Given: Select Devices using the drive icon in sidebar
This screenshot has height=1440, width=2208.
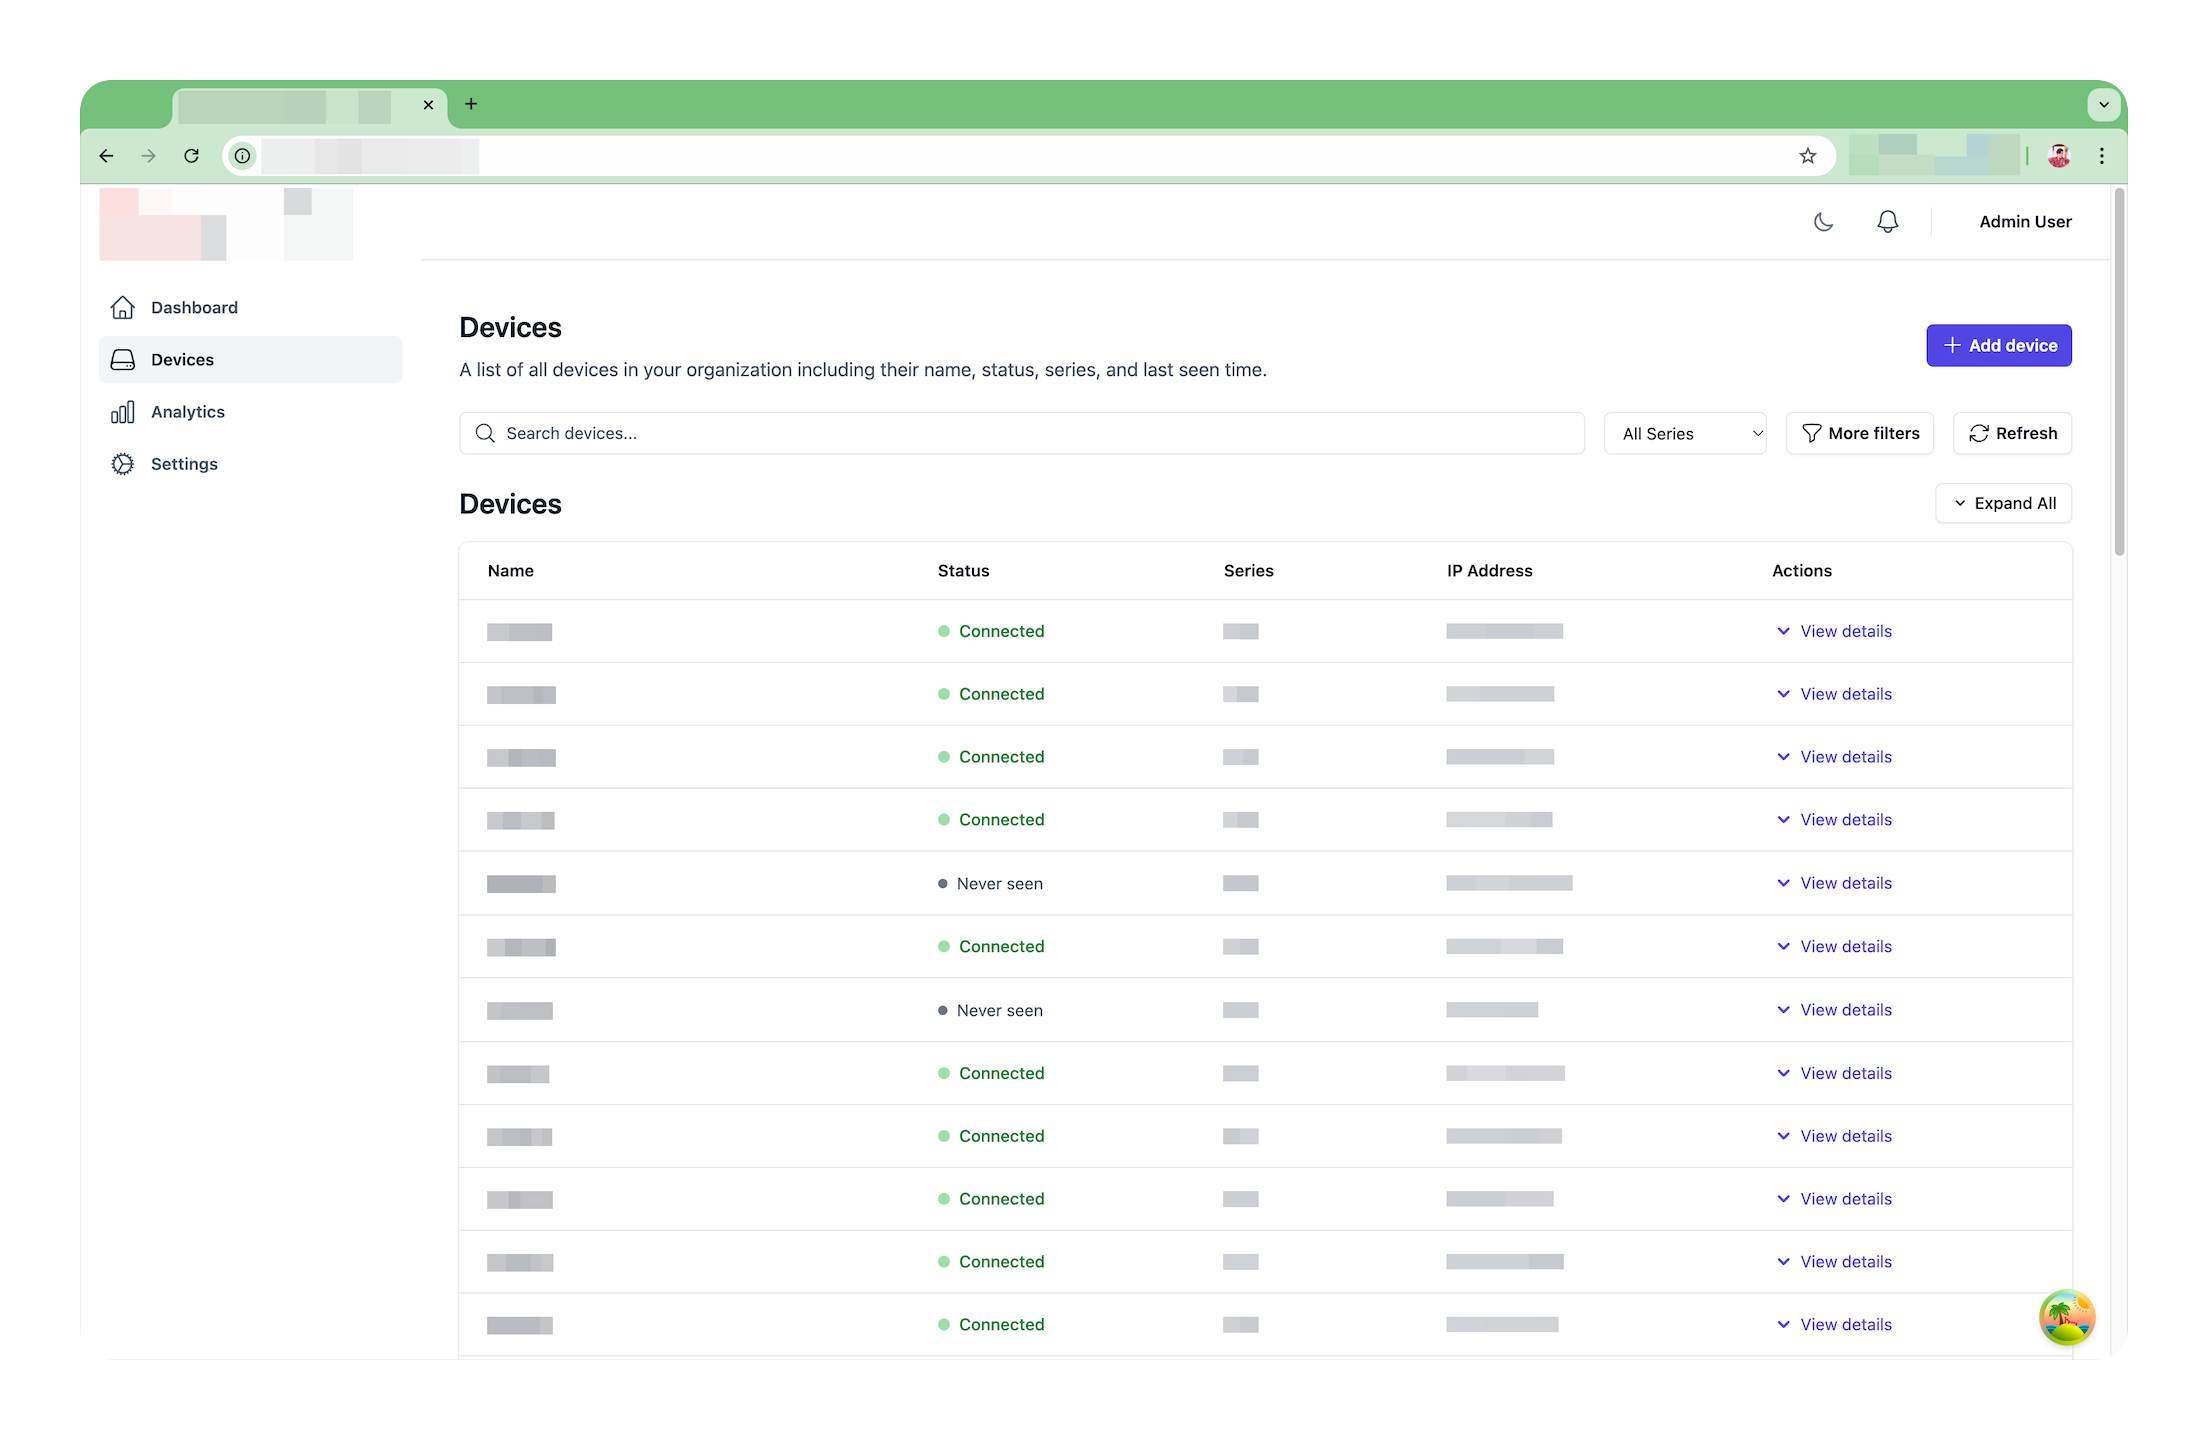Looking at the screenshot, I should 122,359.
